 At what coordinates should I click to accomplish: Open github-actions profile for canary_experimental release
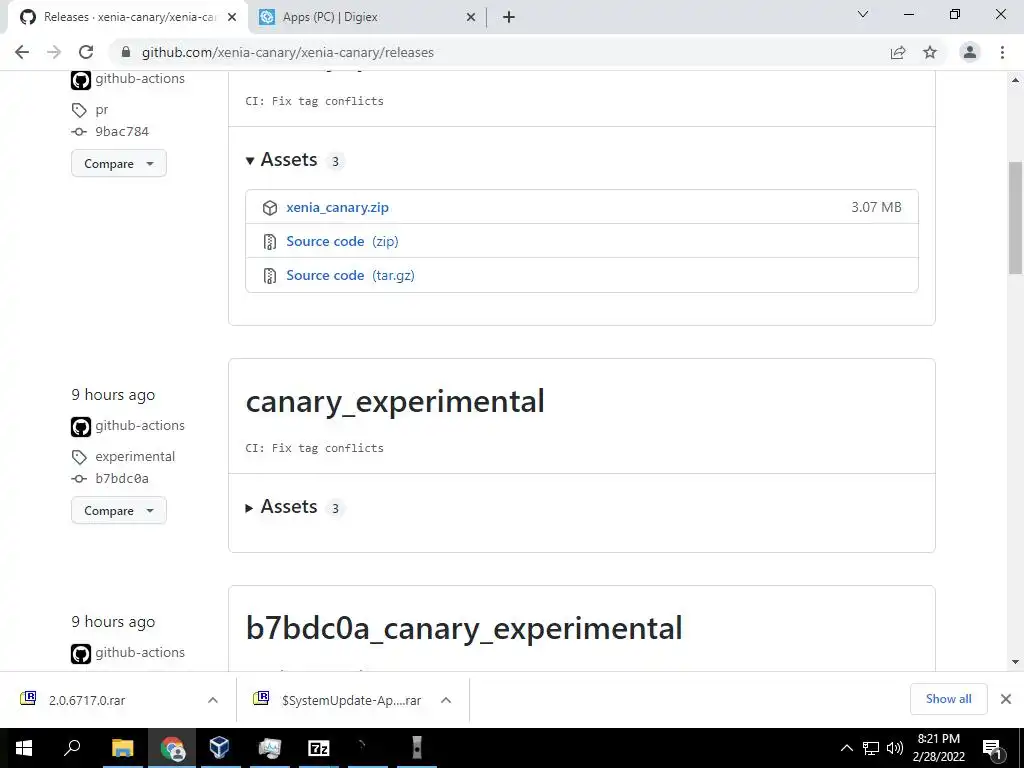(140, 425)
